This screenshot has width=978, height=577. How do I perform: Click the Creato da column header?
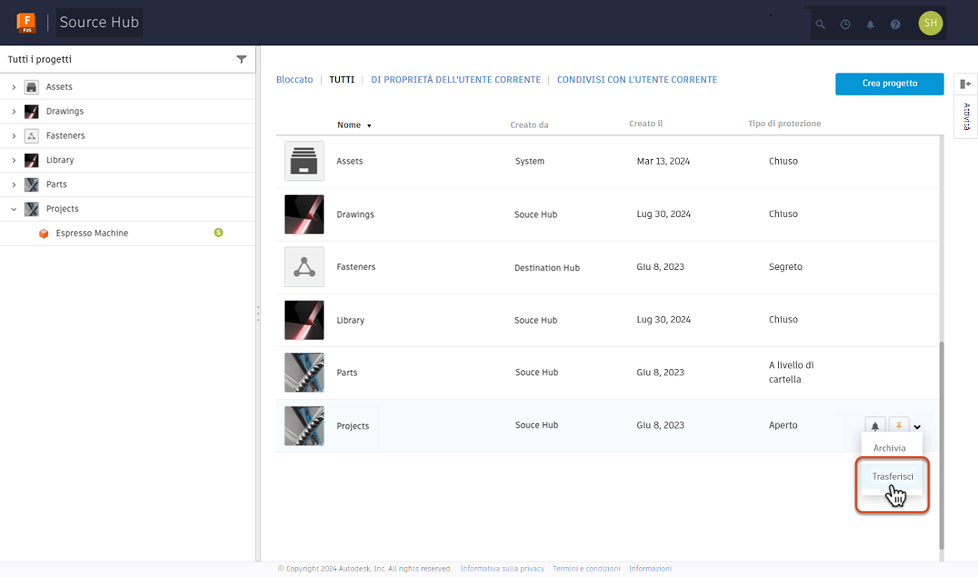coord(529,125)
